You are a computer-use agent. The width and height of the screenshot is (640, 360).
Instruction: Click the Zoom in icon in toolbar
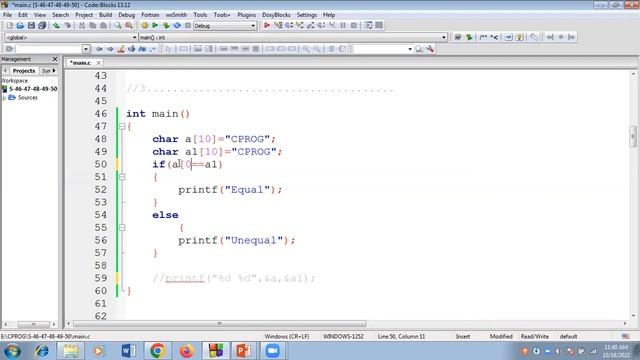305,49
